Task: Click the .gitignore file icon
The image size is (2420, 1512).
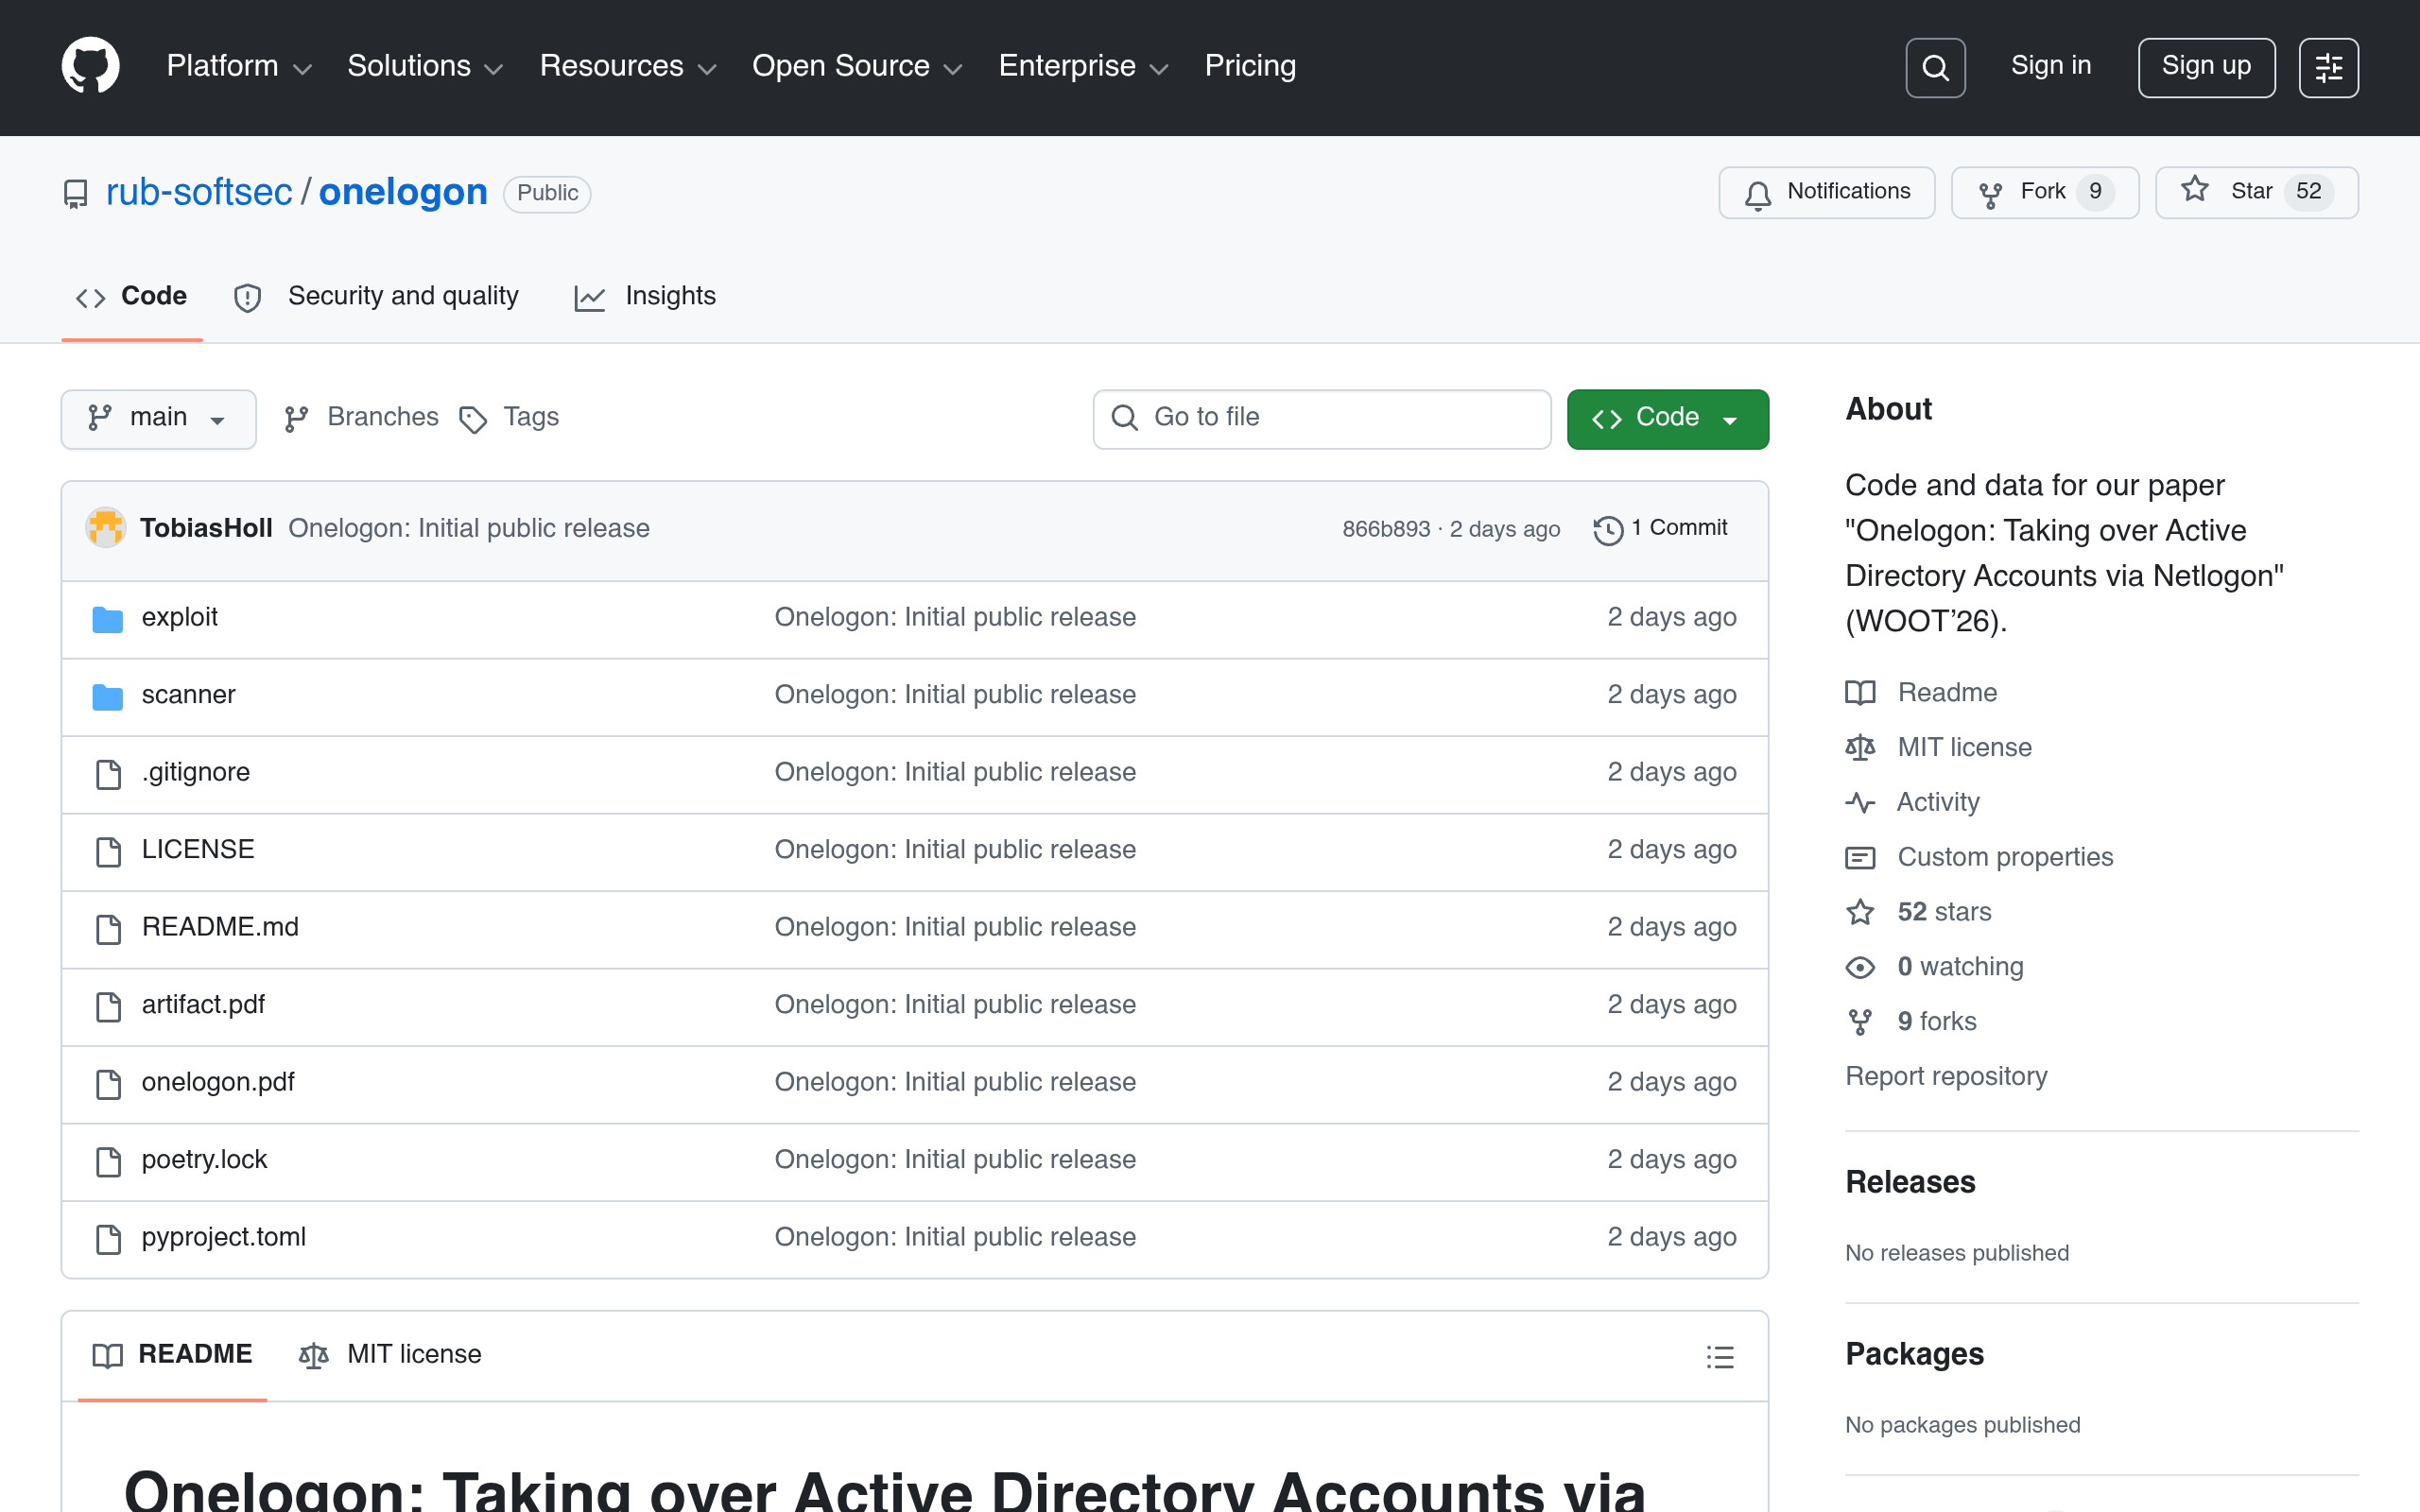Action: point(108,773)
